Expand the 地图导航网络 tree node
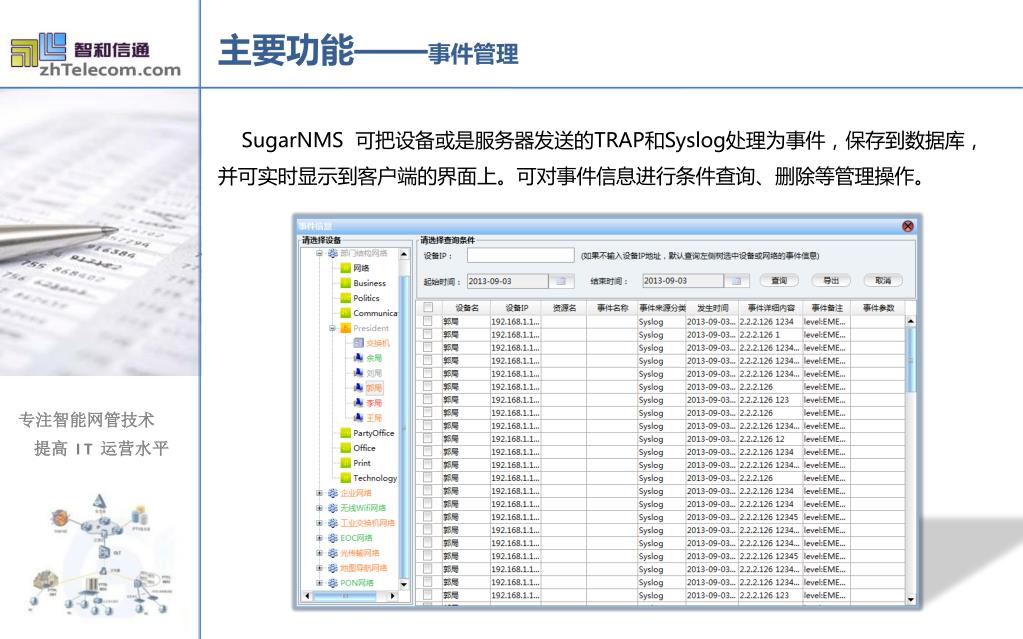Viewport: 1023px width, 639px height. coord(320,569)
